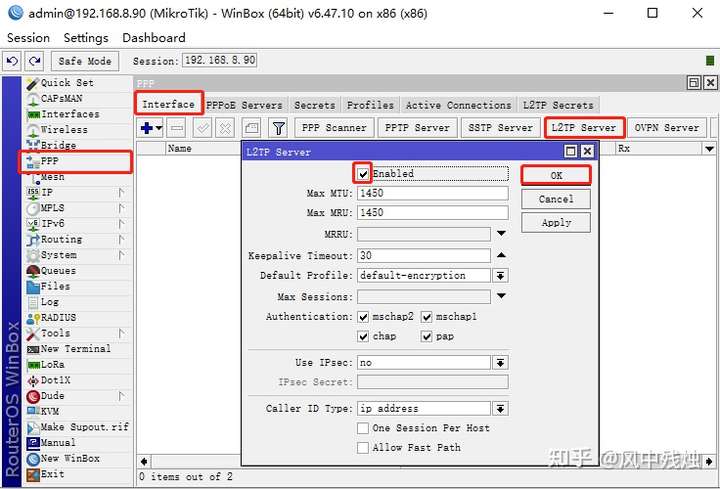
Task: Click the Max MRU input field
Action: click(x=433, y=213)
